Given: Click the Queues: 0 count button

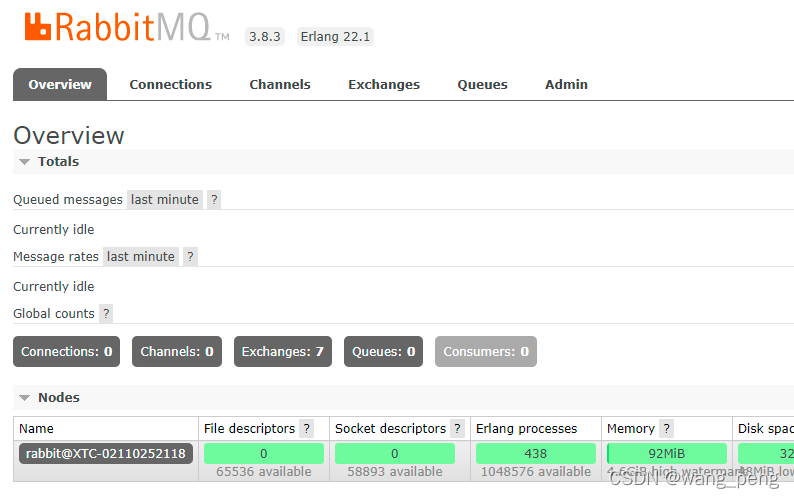Looking at the screenshot, I should pos(383,352).
